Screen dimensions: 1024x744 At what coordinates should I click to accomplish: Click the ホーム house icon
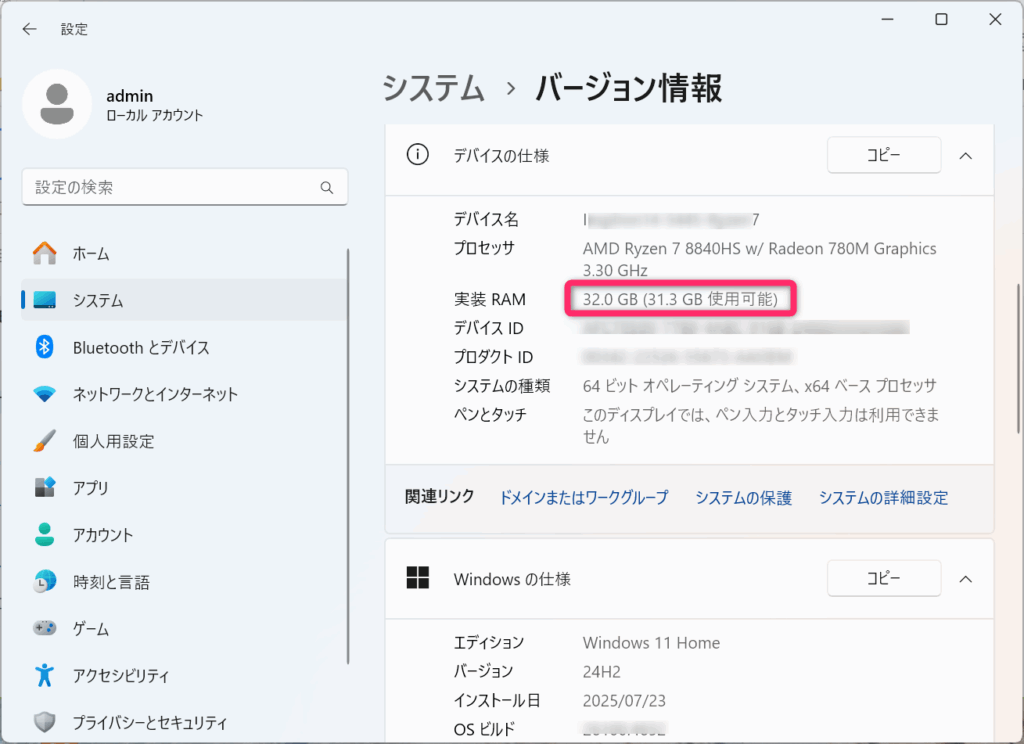pos(44,253)
